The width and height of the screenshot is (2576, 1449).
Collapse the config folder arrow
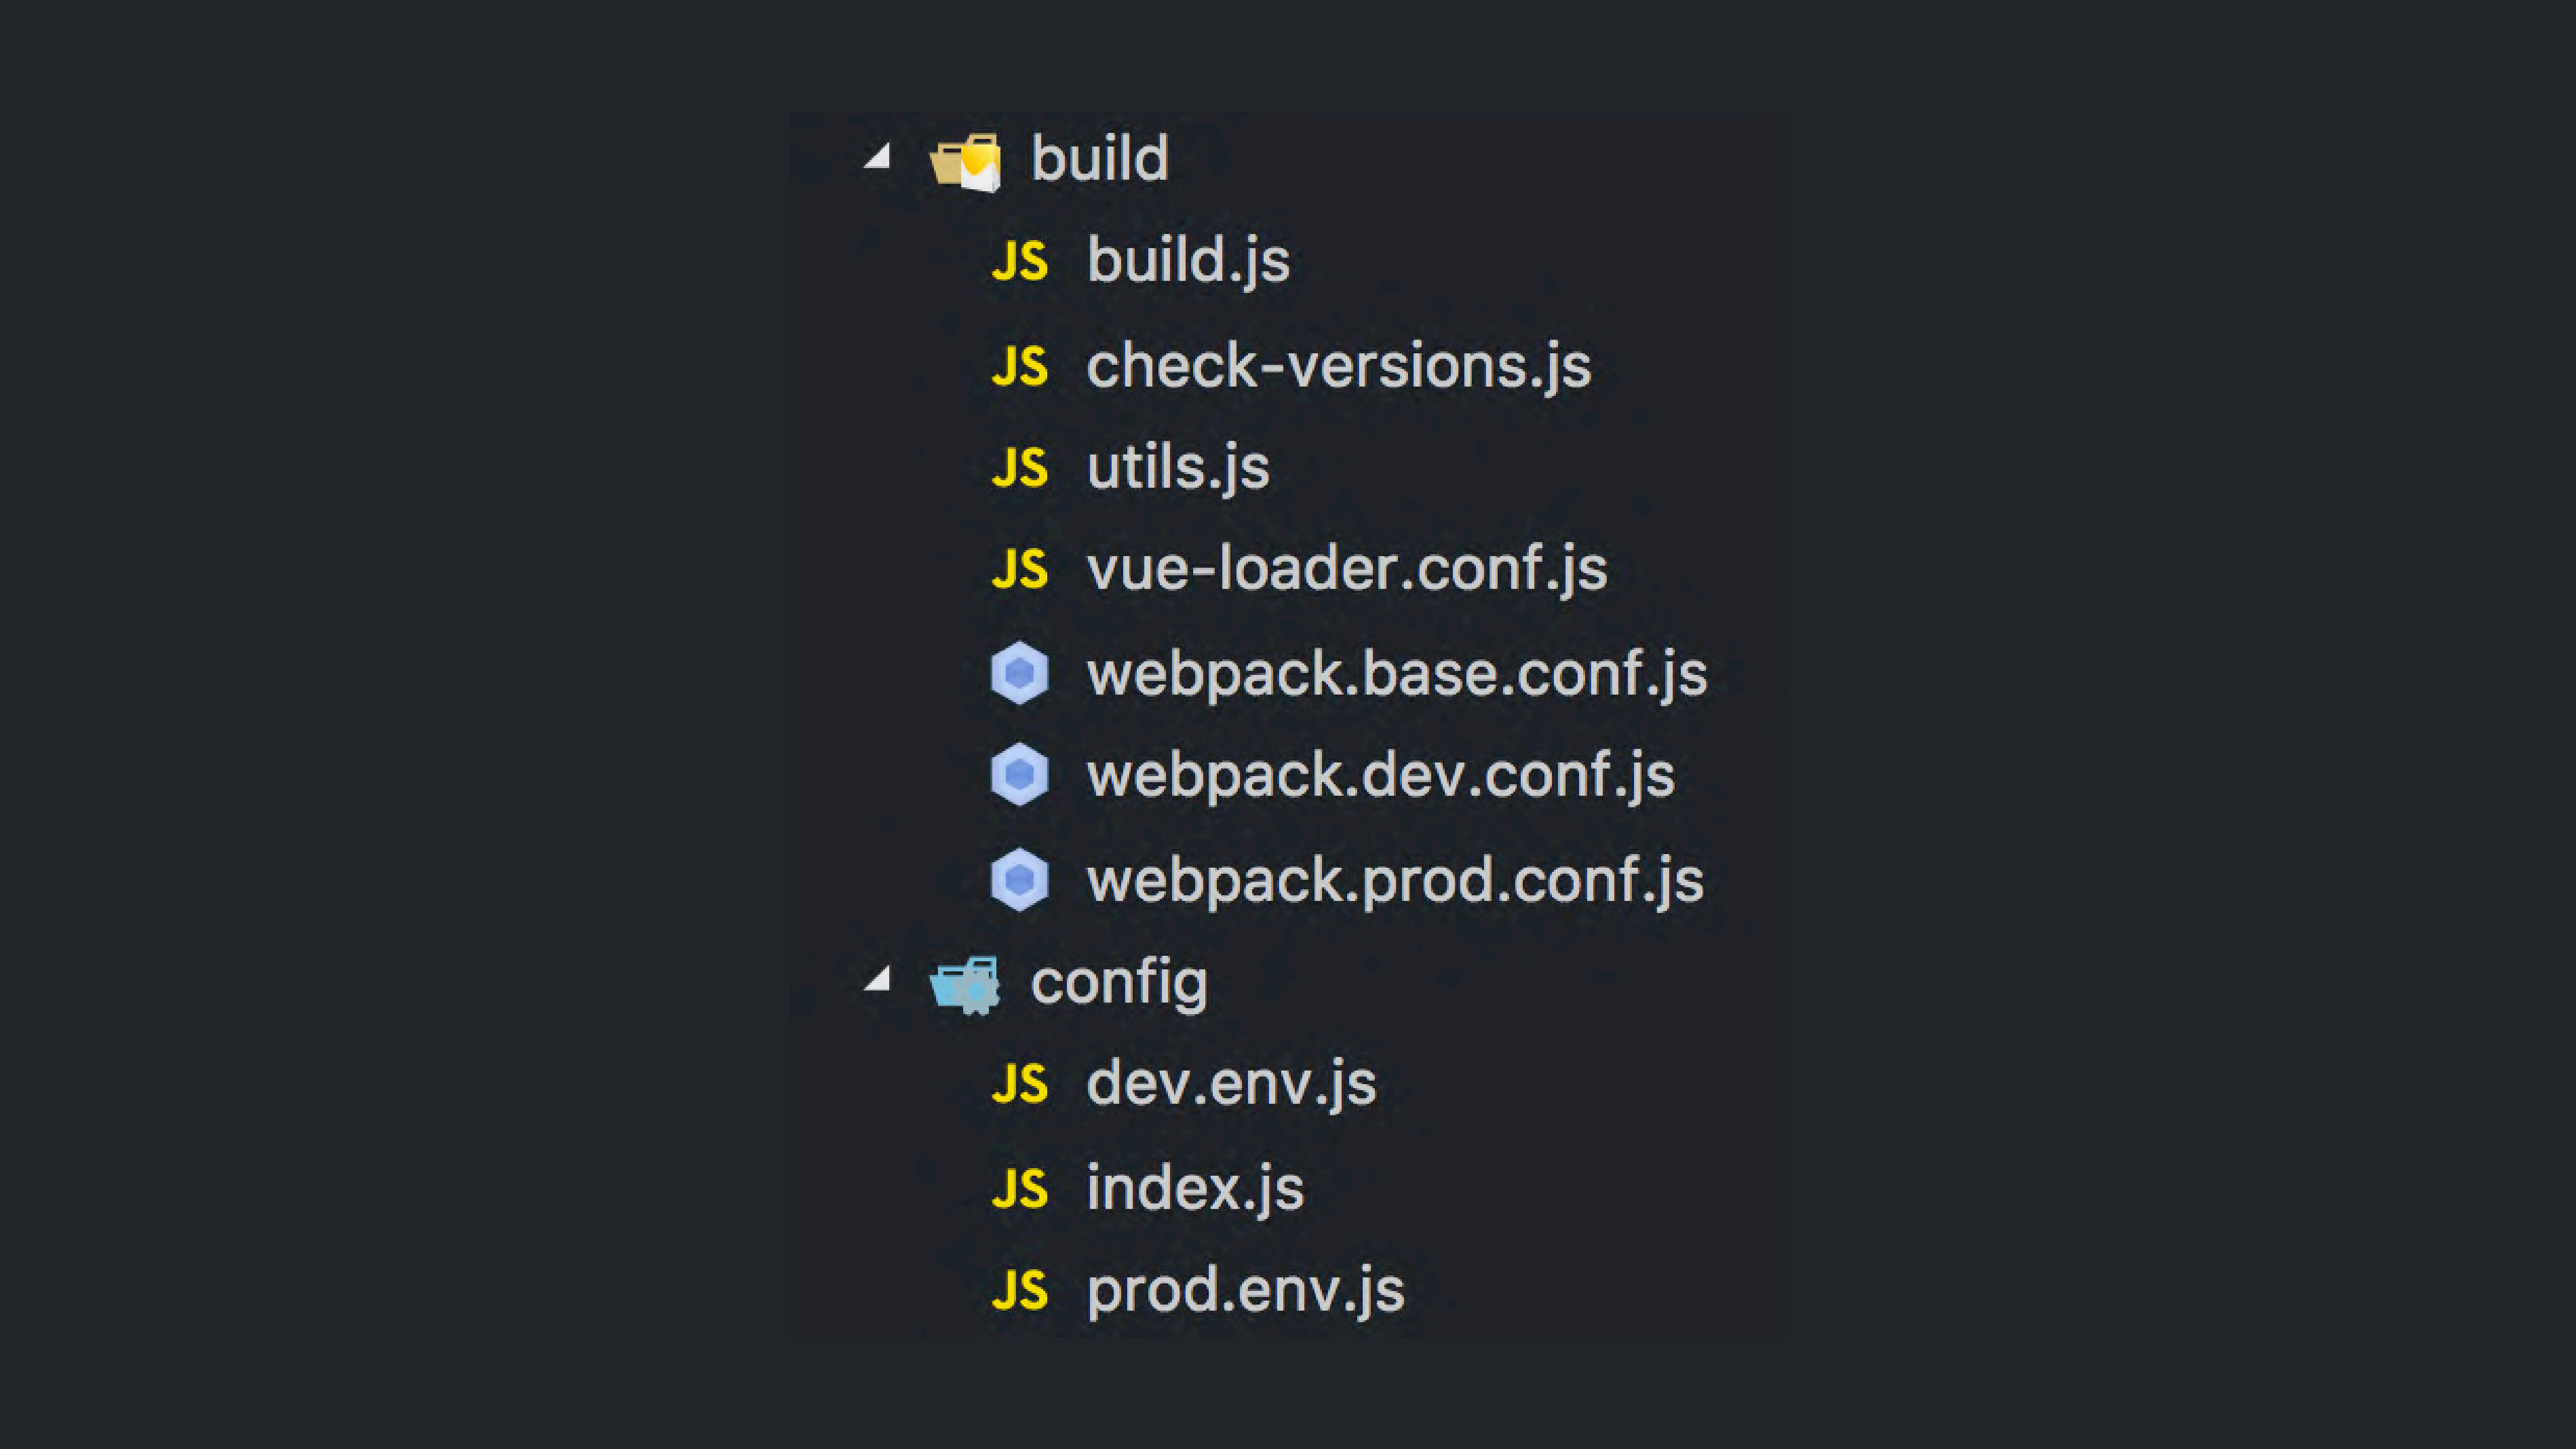point(878,979)
